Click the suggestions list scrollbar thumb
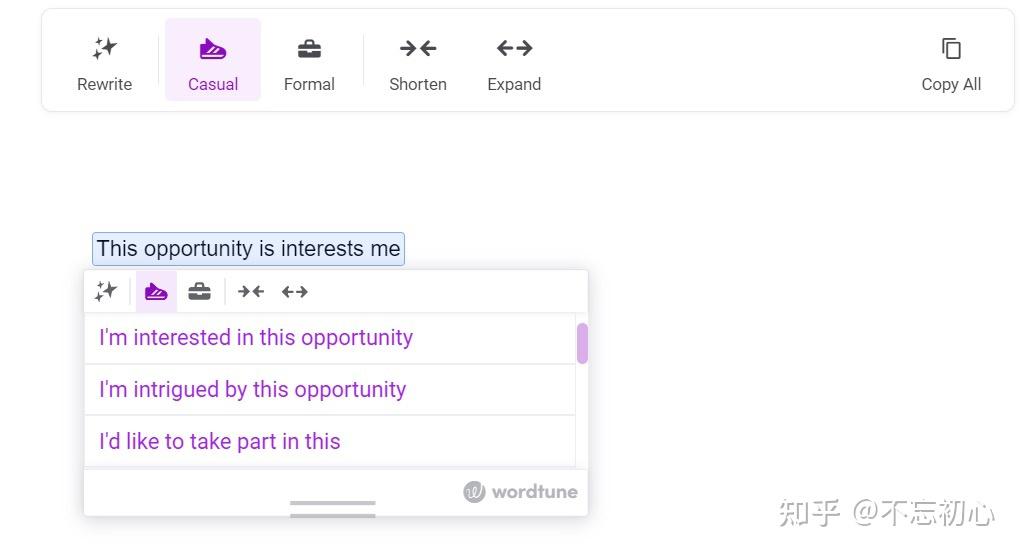The width and height of the screenshot is (1021, 554). [582, 343]
